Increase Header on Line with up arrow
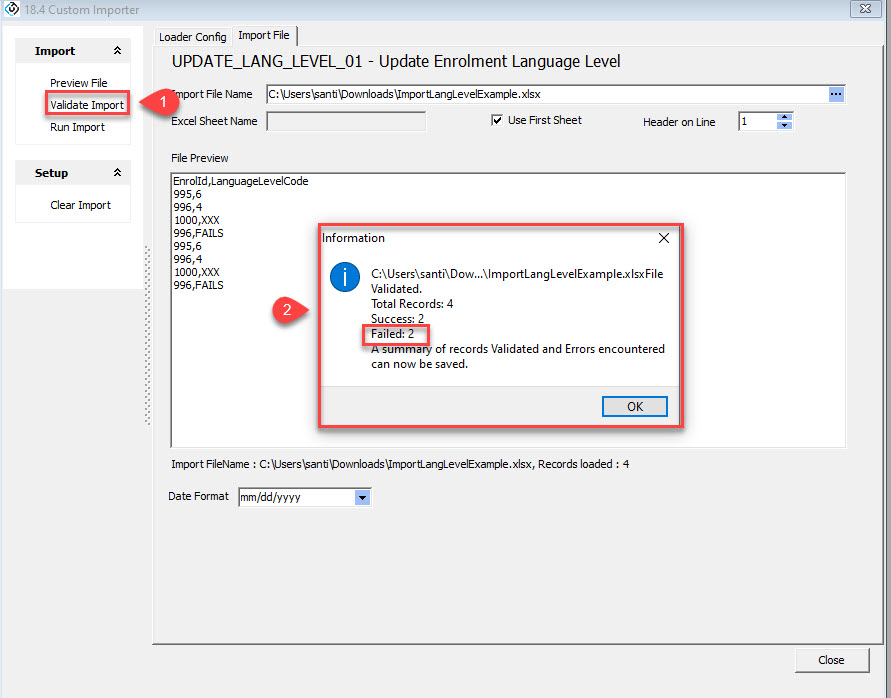 pos(785,117)
